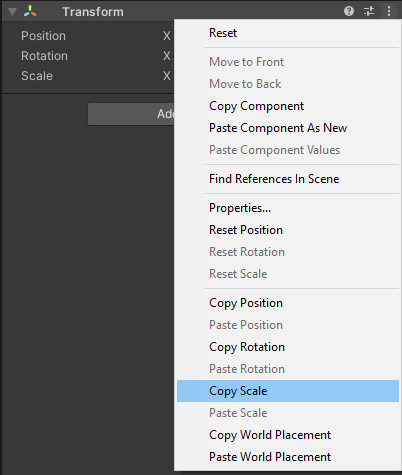Click the Scale property label

(37, 76)
